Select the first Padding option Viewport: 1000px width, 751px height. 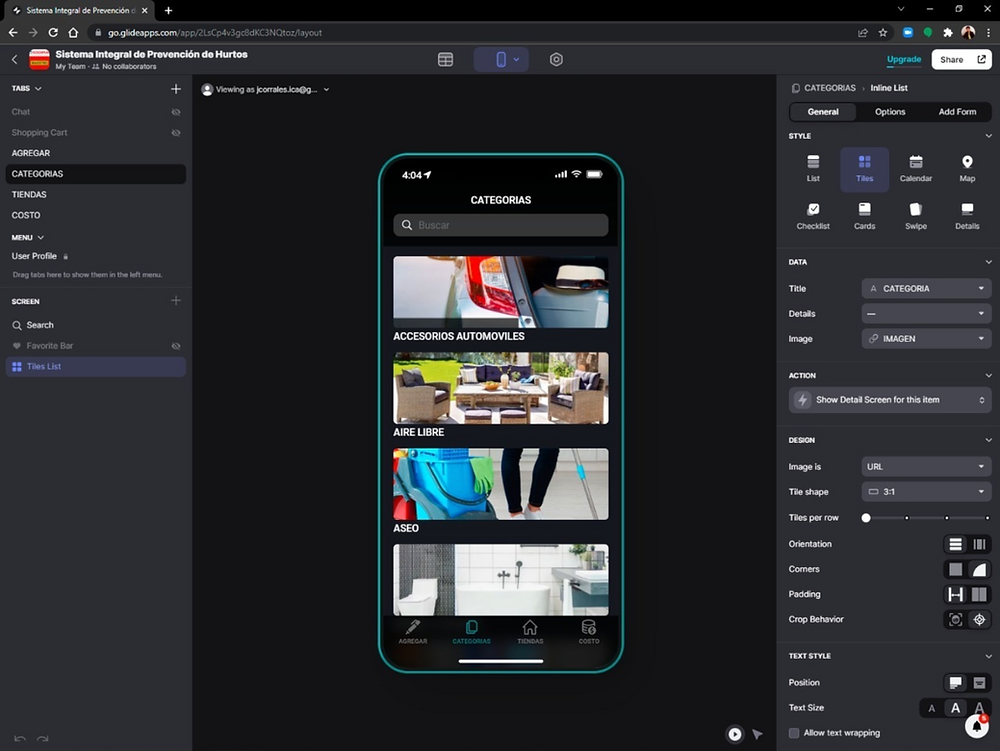(x=955, y=595)
